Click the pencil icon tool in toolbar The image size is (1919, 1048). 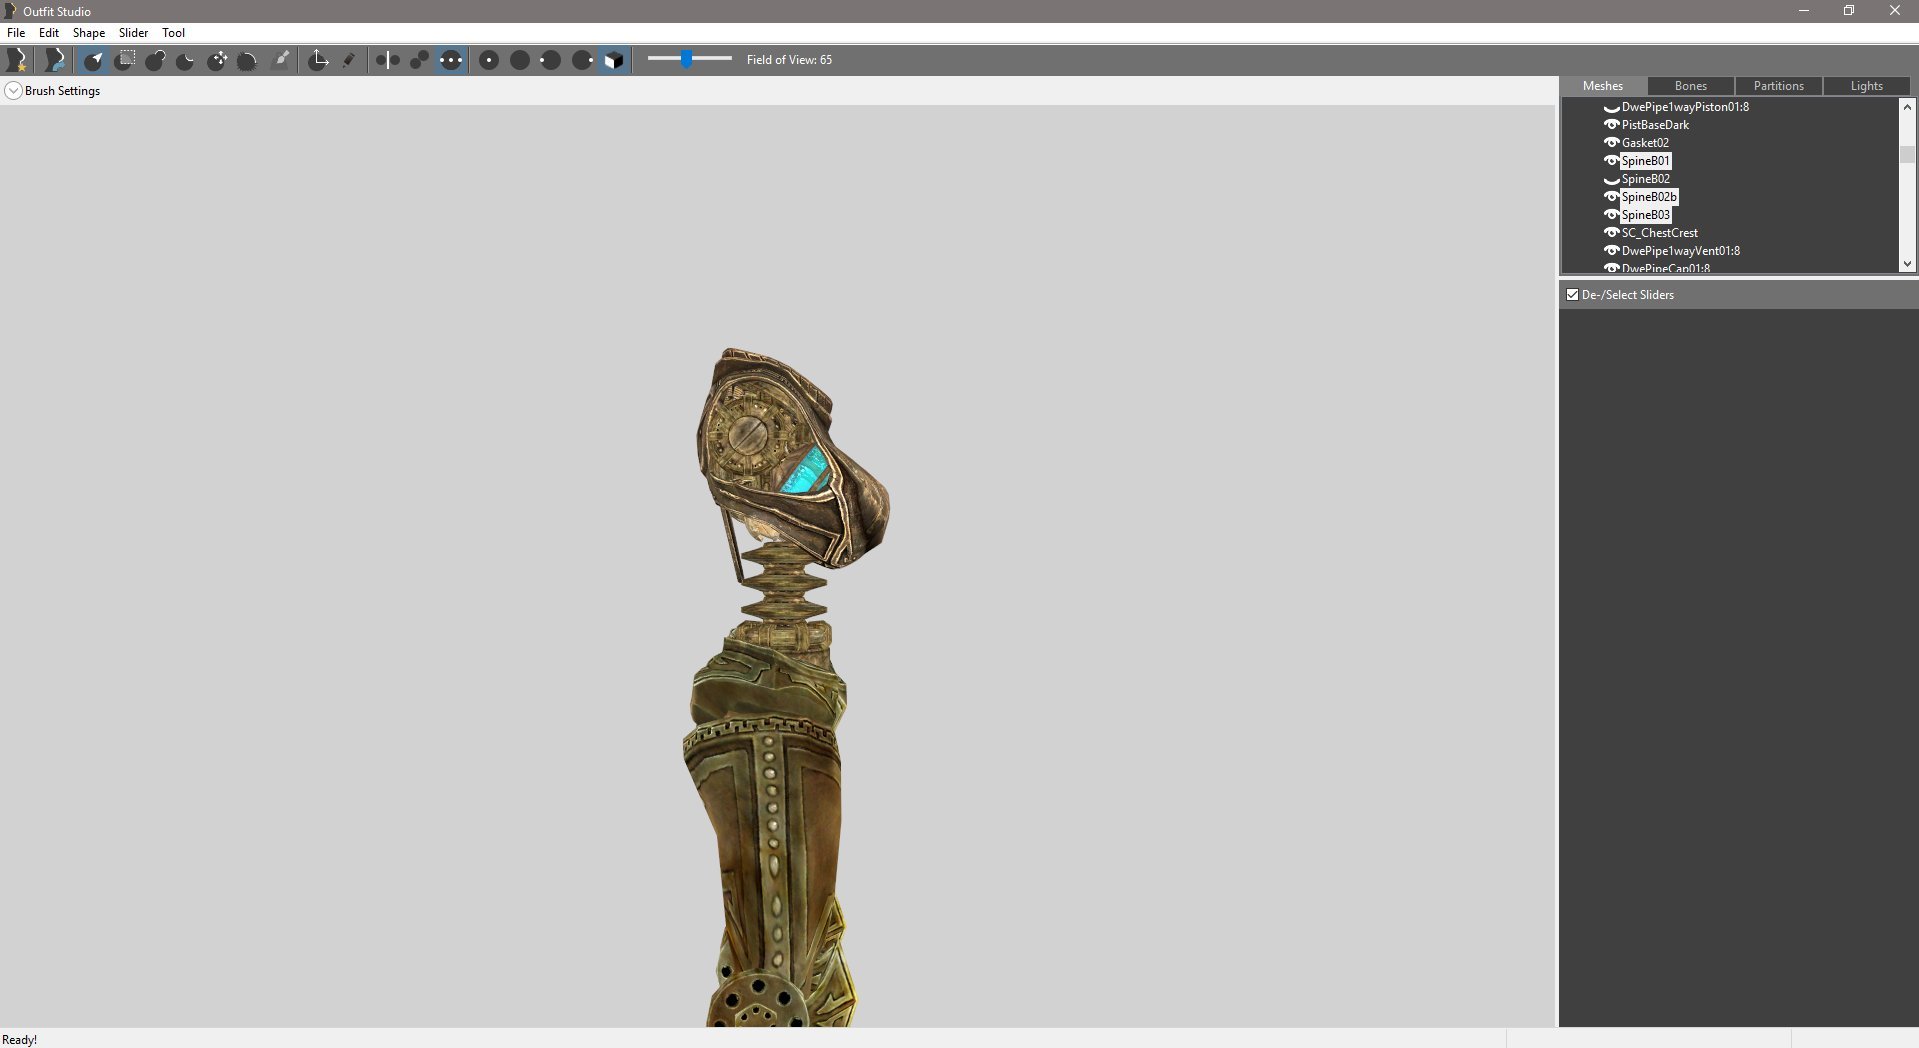[x=349, y=60]
